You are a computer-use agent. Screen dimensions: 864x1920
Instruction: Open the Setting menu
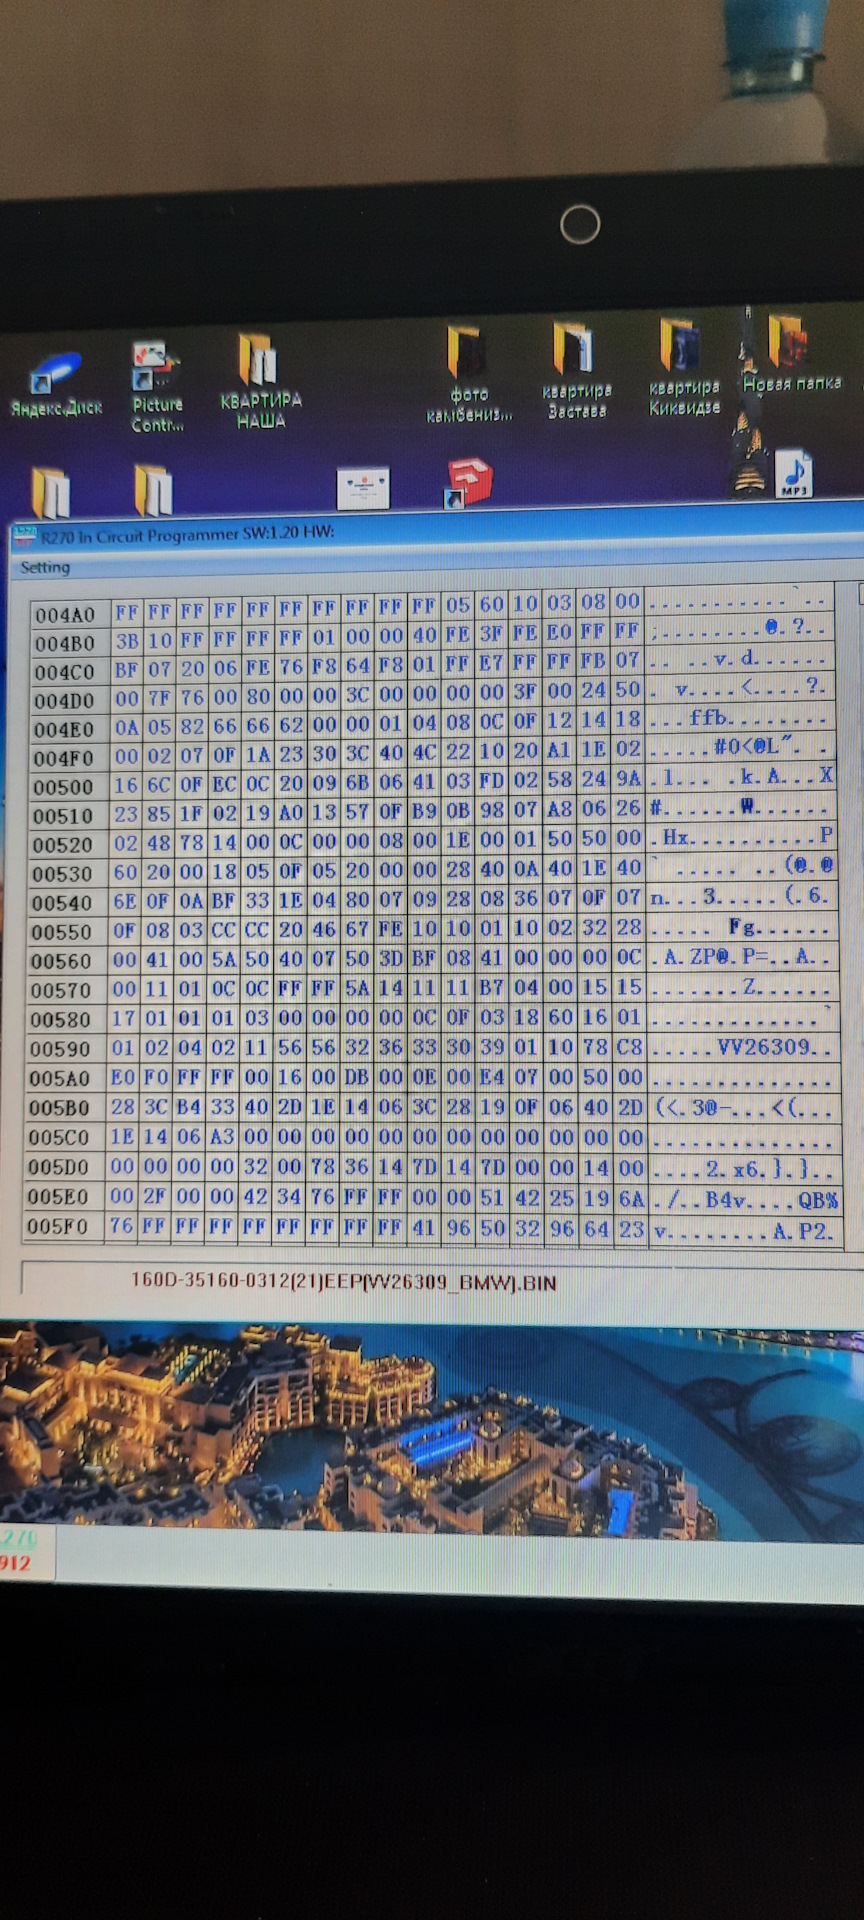coord(45,568)
